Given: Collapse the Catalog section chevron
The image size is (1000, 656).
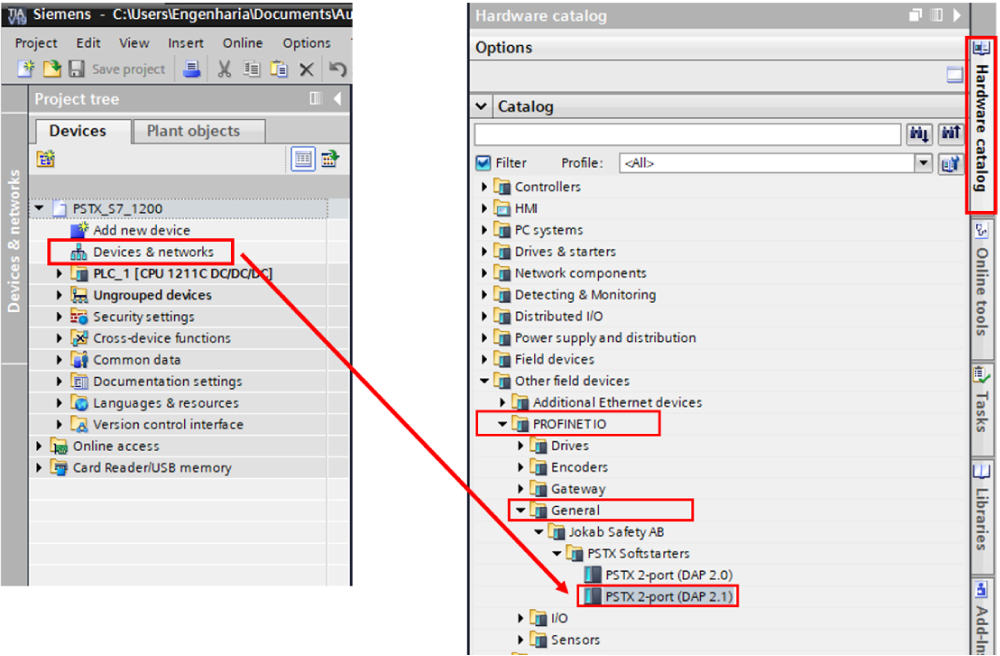Looking at the screenshot, I should [x=482, y=106].
